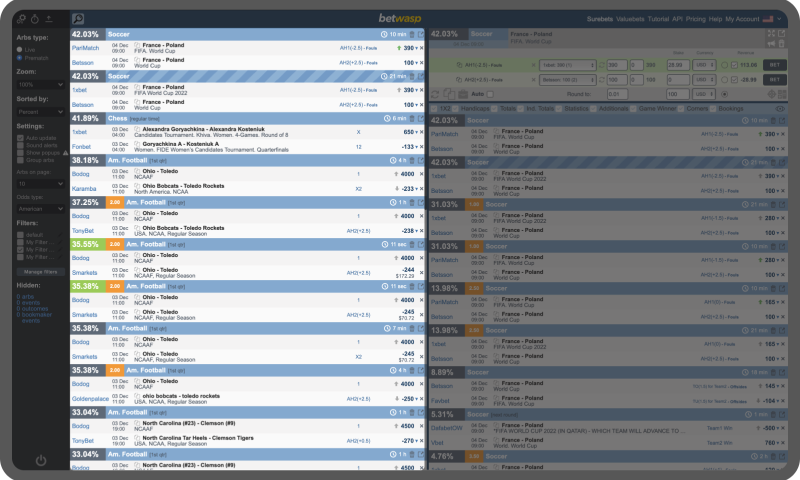Open the Betsson: 100 (2) bookmaker dropdown
This screenshot has width=800, height=480.
pos(567,80)
